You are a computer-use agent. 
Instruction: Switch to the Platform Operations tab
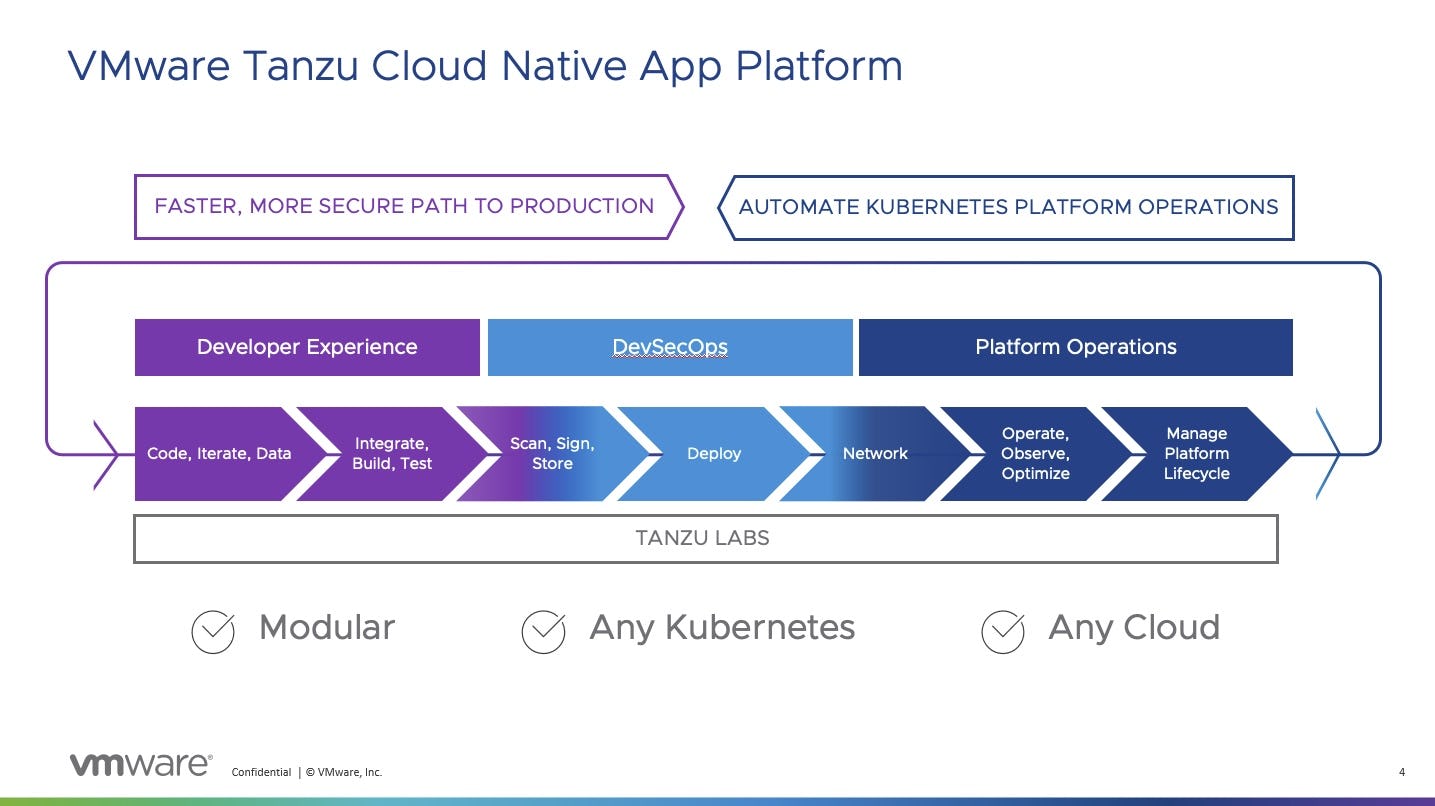click(1075, 347)
